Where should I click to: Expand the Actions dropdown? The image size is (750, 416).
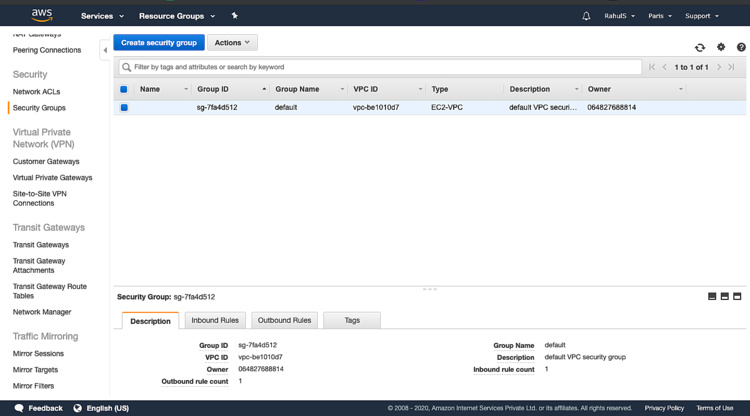point(232,43)
